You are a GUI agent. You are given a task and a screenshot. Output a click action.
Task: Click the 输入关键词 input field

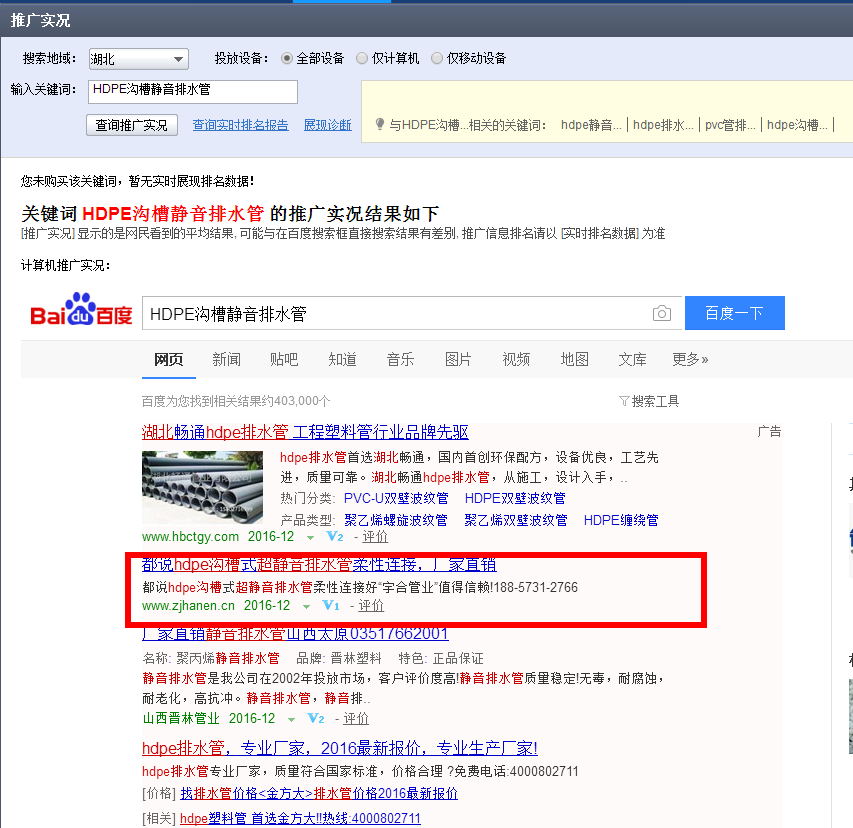[193, 91]
